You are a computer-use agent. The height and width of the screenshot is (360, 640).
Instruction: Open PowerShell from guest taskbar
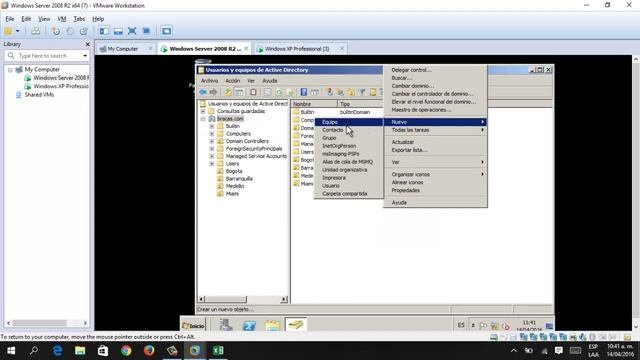tap(249, 325)
